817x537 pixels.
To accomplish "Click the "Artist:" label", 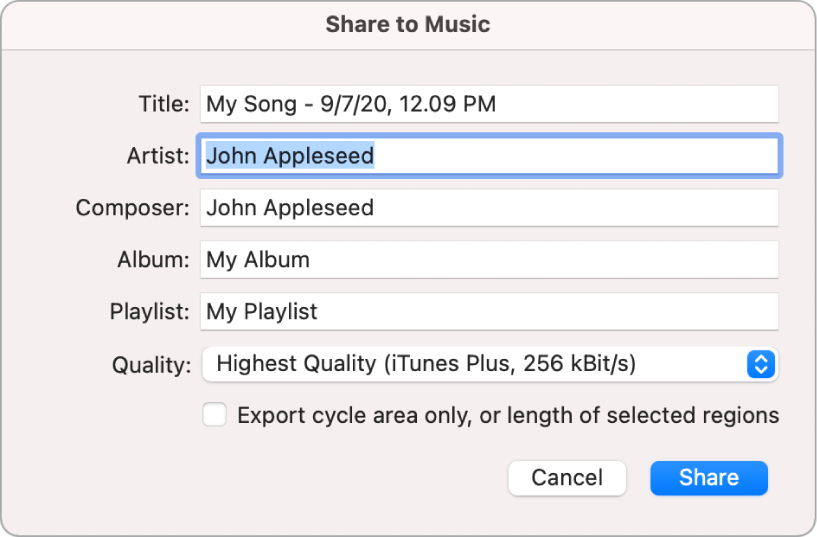I will [x=157, y=156].
